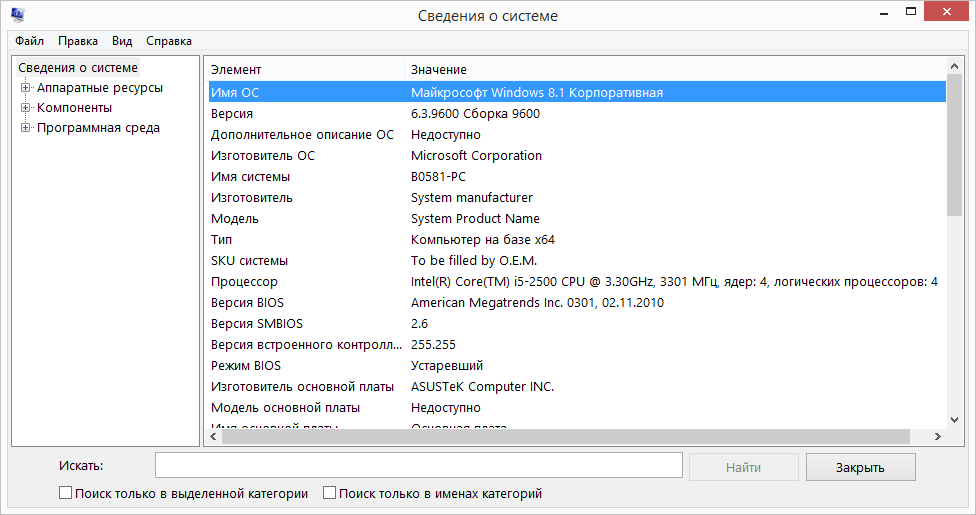
Task: Select the Модель row
Action: pyautogui.click(x=577, y=219)
